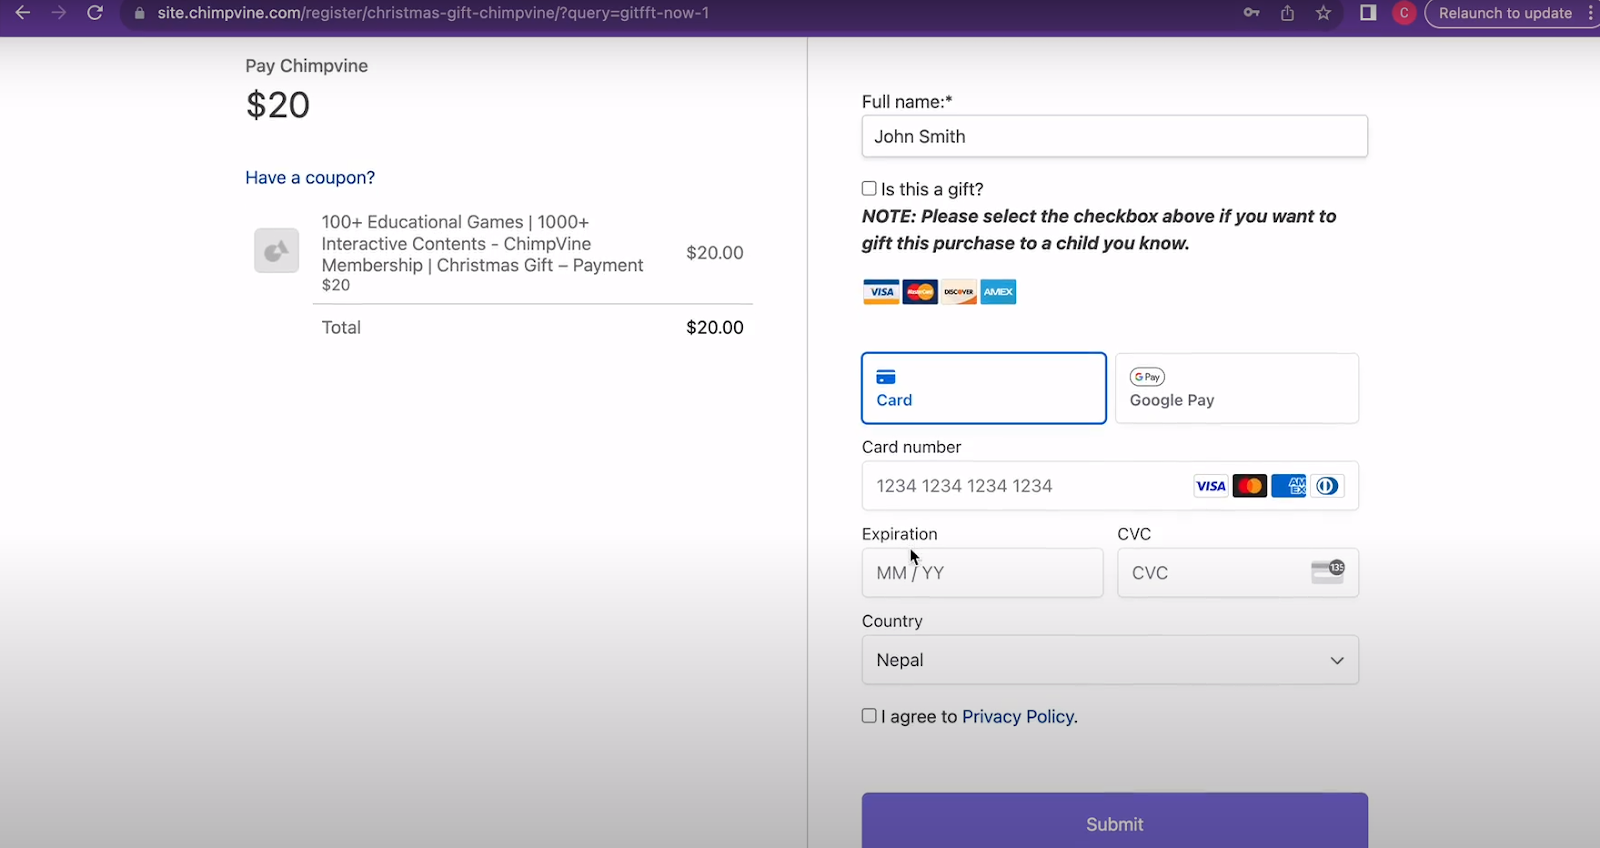This screenshot has height=848, width=1600.
Task: Click the 'Pay Chimpvine' heading text
Action: tap(307, 66)
